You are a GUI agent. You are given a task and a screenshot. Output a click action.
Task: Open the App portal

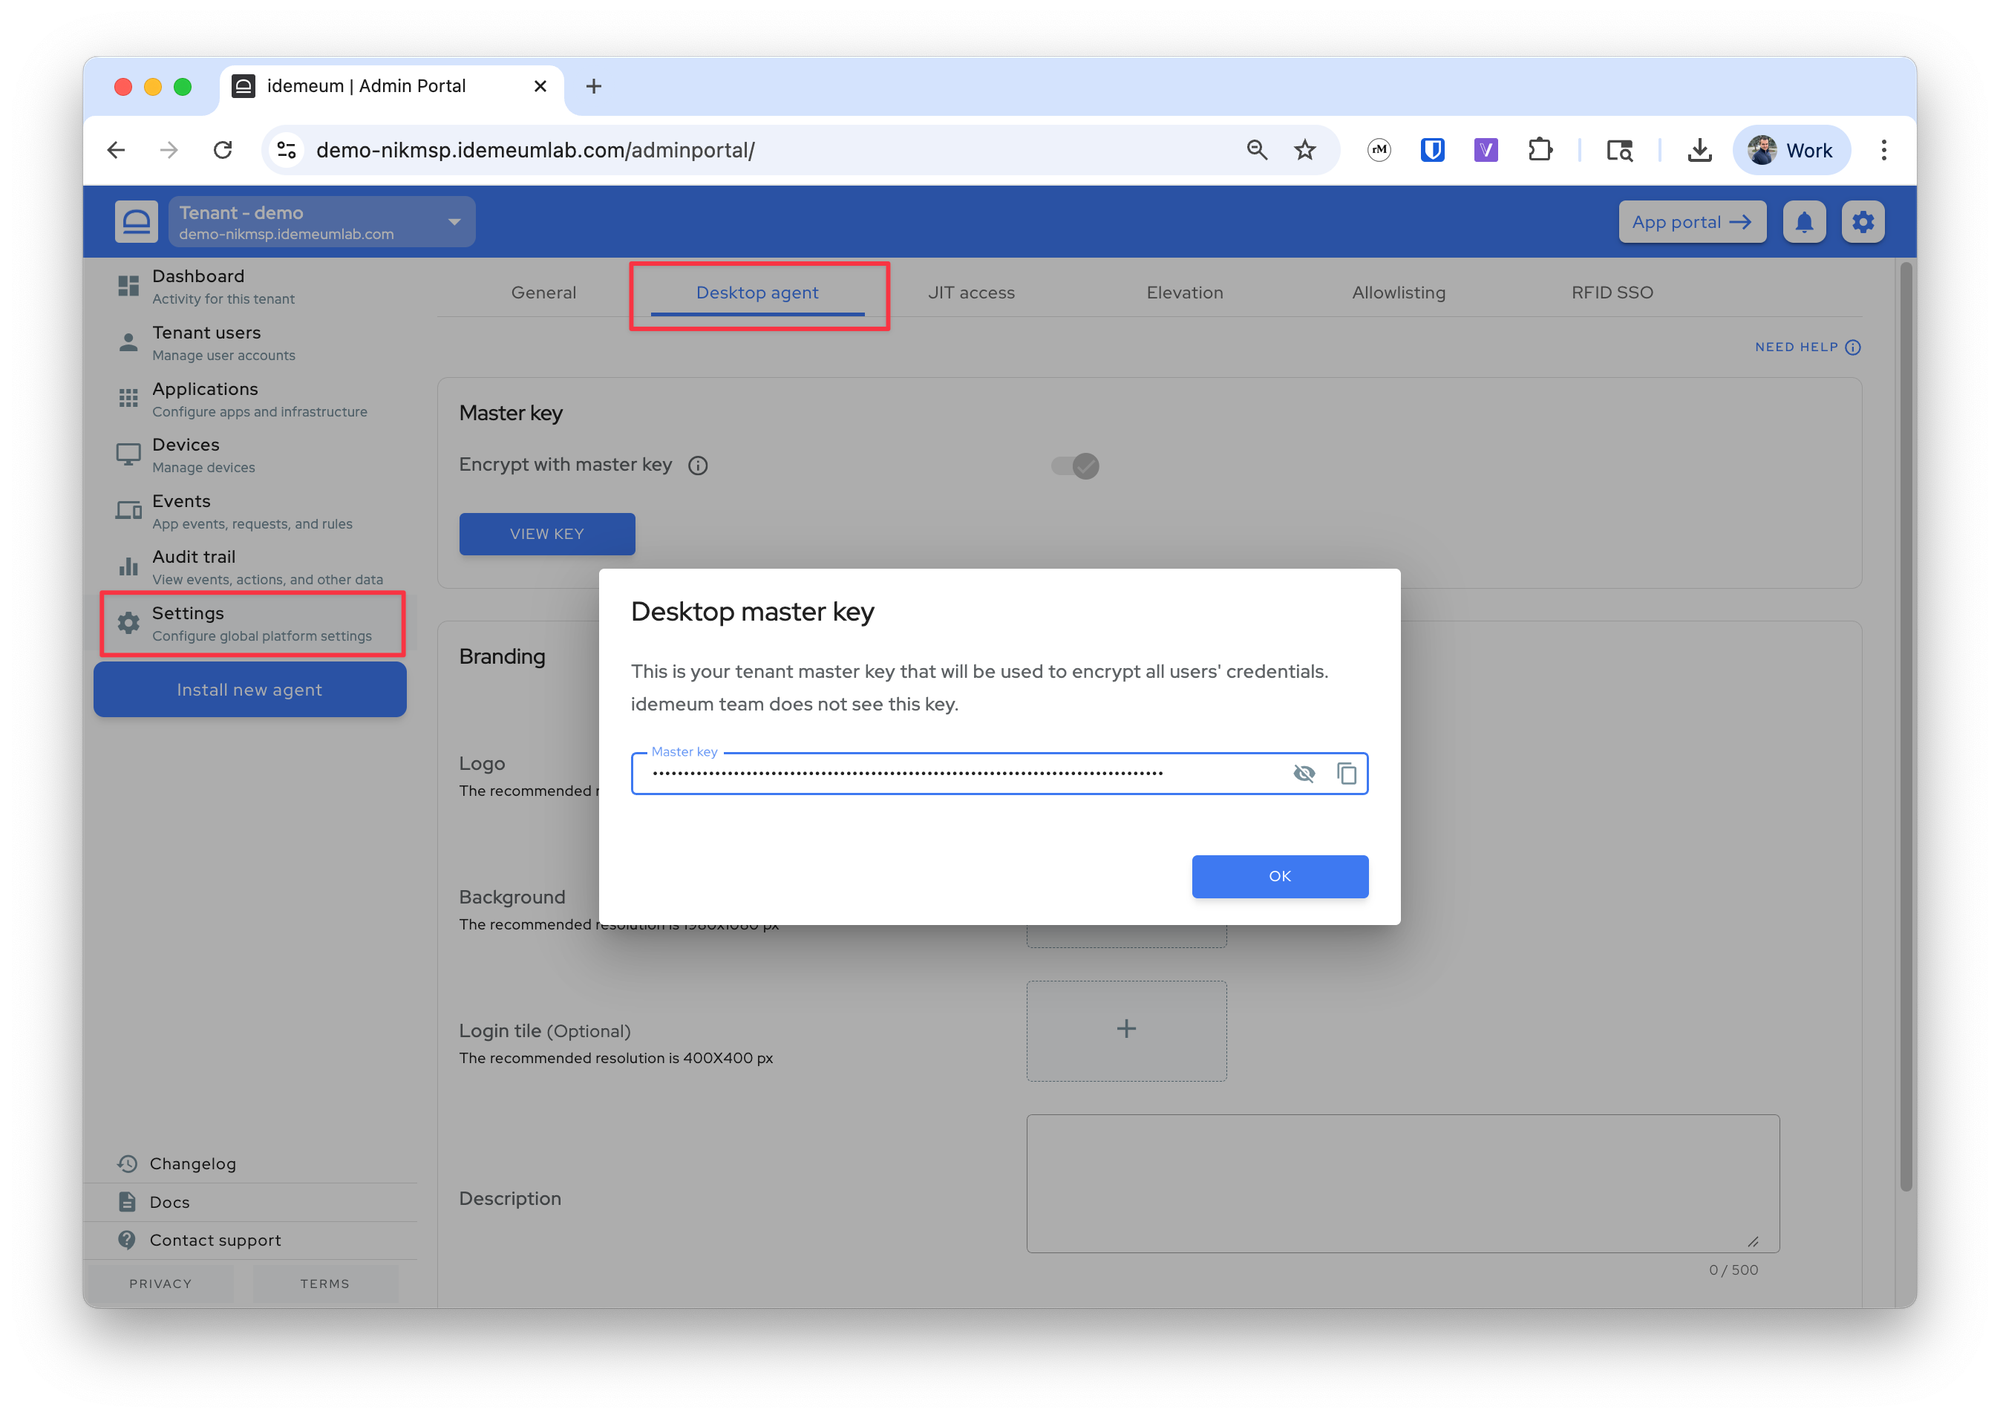pos(1692,222)
